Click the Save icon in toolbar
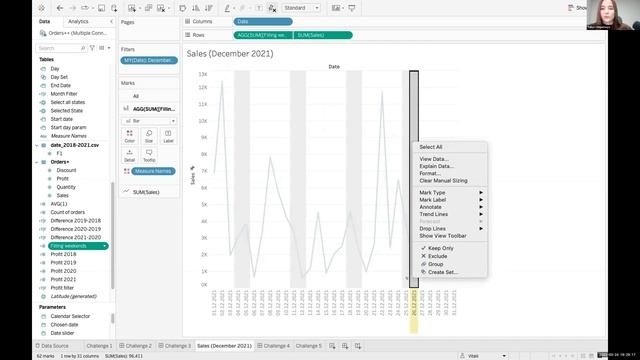Screen dimensions: 640x360 click(101, 8)
